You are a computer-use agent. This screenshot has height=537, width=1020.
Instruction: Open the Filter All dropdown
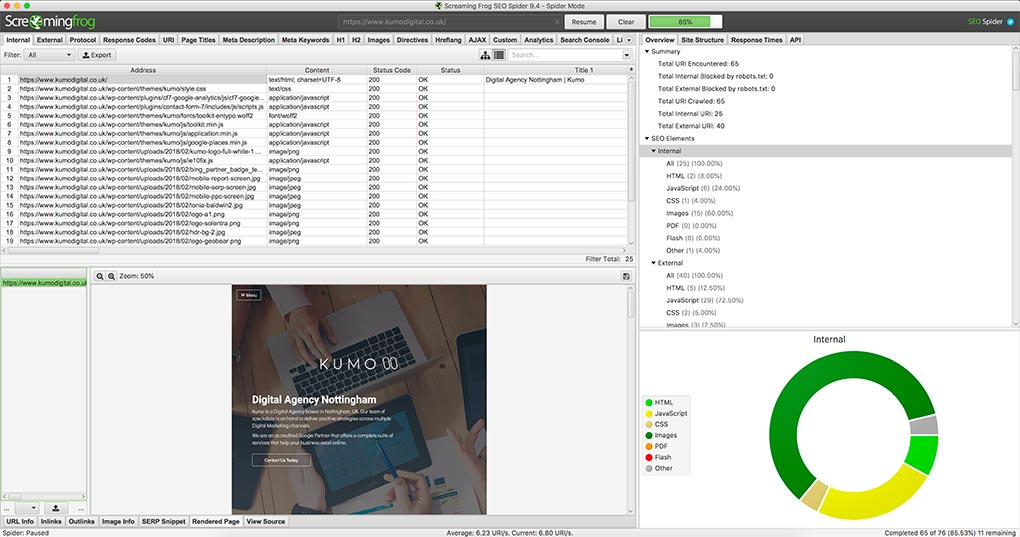(49, 55)
